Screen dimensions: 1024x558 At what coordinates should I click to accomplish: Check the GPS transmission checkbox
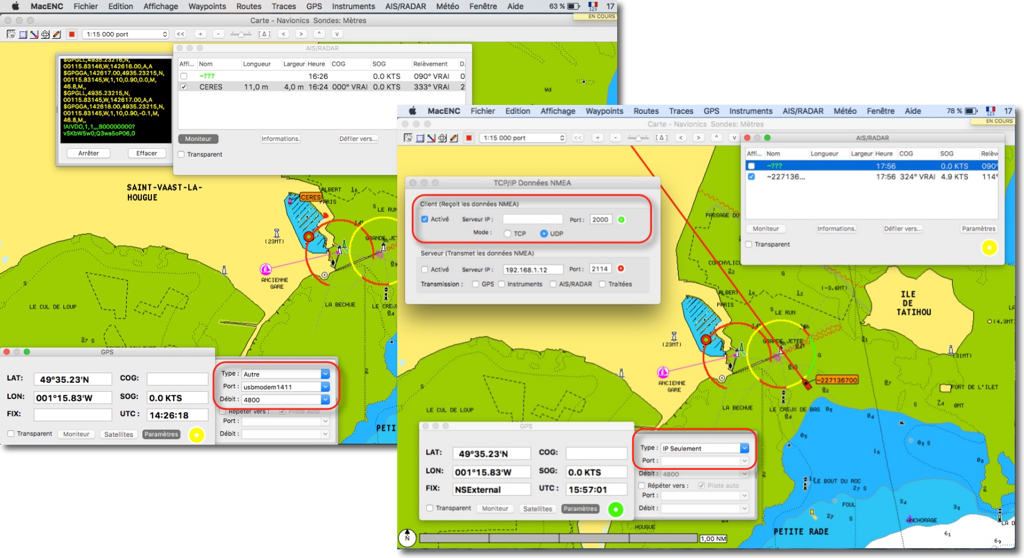pos(475,284)
